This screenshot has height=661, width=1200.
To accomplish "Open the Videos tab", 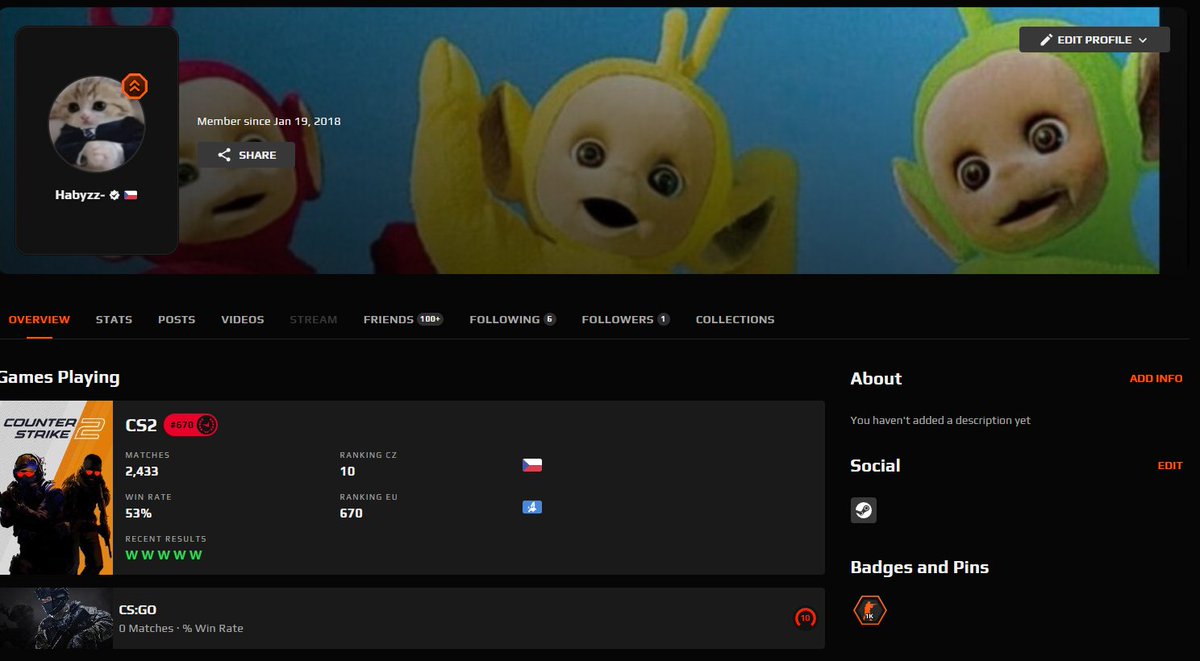I will point(243,320).
